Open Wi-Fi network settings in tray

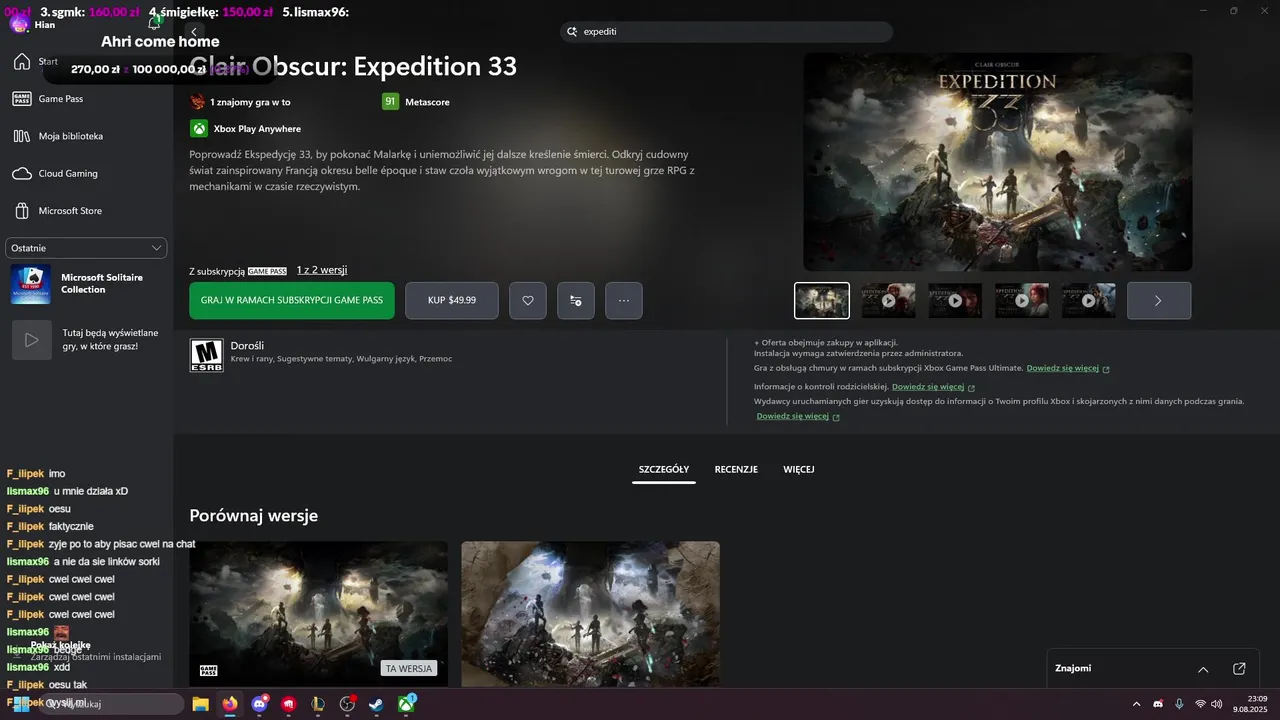coord(1200,704)
